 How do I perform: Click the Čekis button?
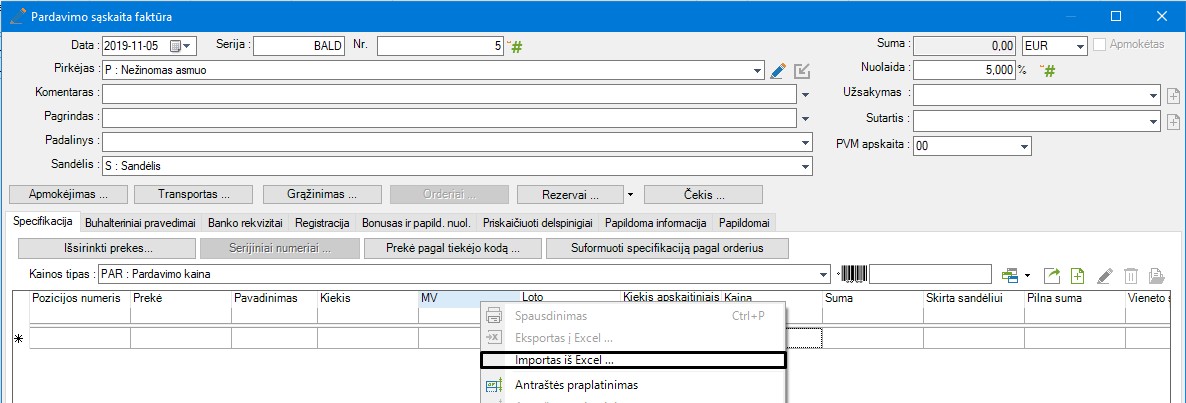click(x=703, y=194)
